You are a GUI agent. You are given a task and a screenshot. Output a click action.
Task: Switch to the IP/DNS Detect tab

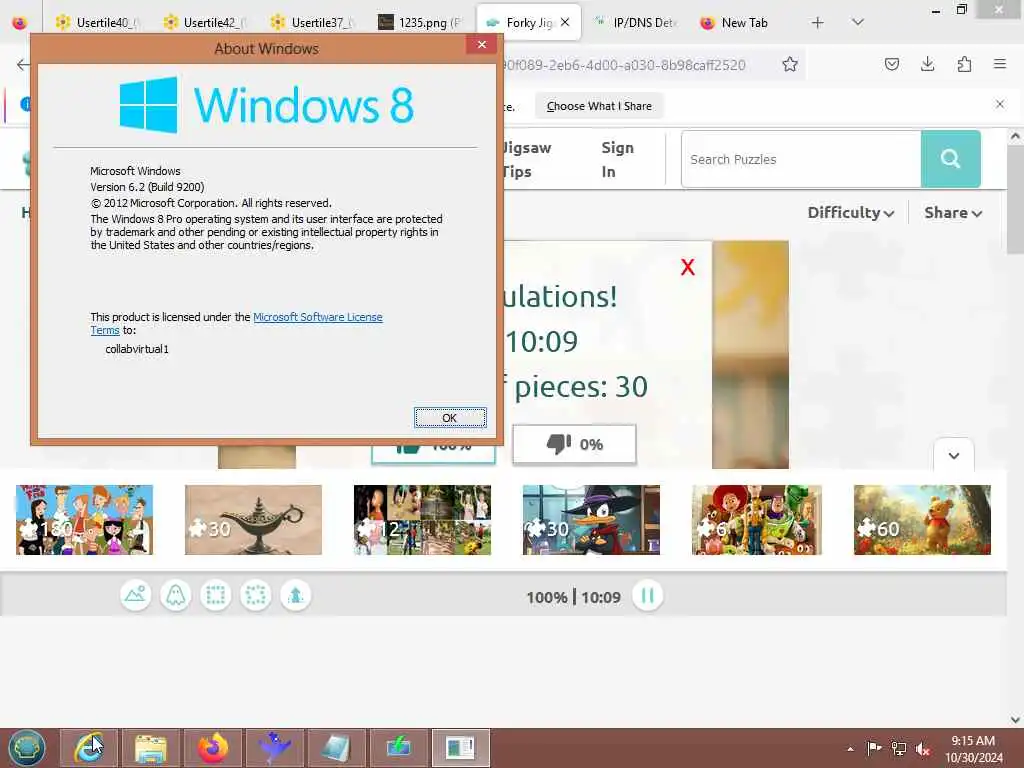[x=635, y=22]
